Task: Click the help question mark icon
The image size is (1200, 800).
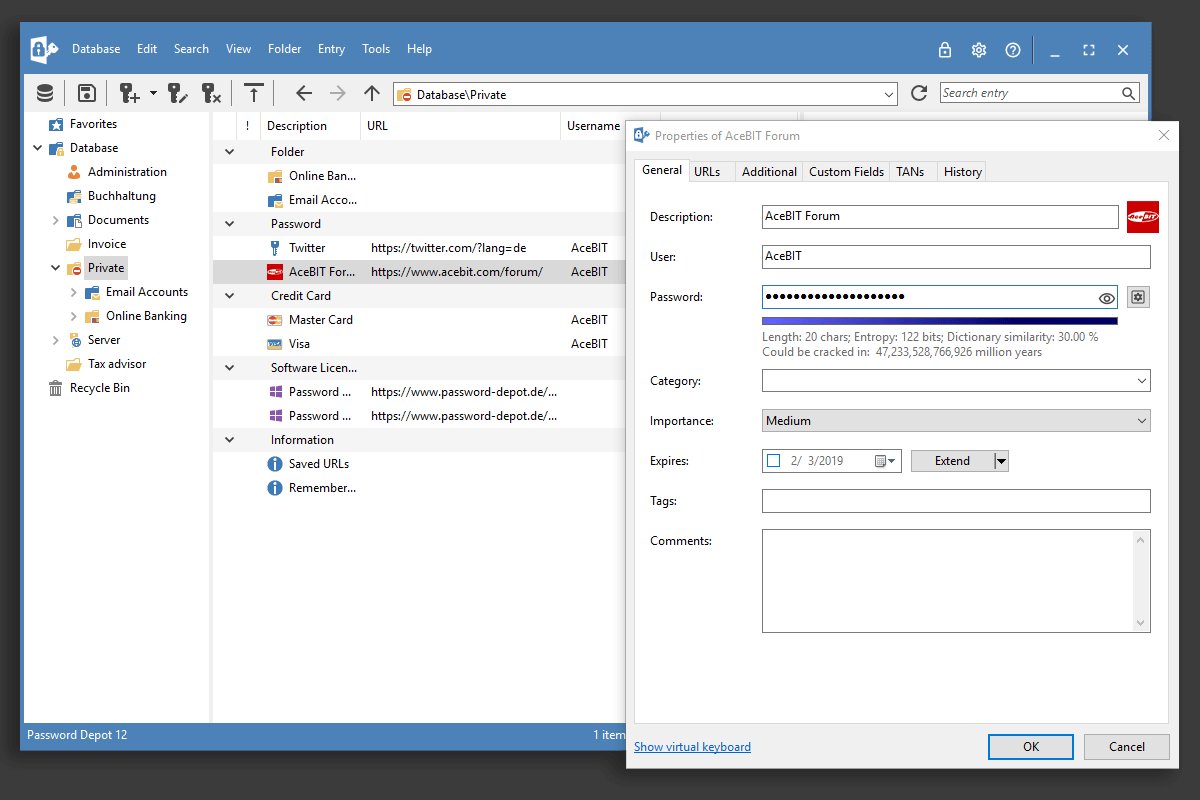Action: 1013,49
